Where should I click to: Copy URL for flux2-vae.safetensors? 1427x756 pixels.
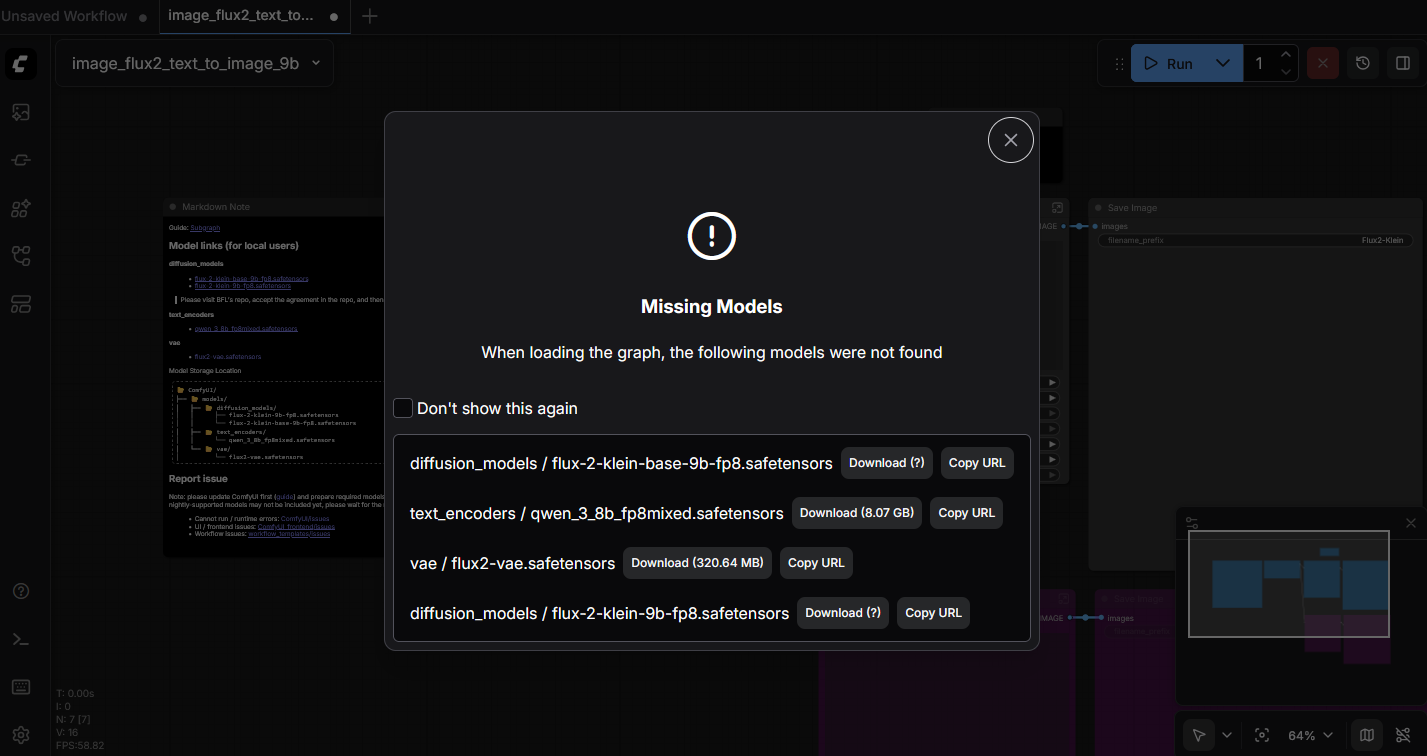pyautogui.click(x=816, y=563)
